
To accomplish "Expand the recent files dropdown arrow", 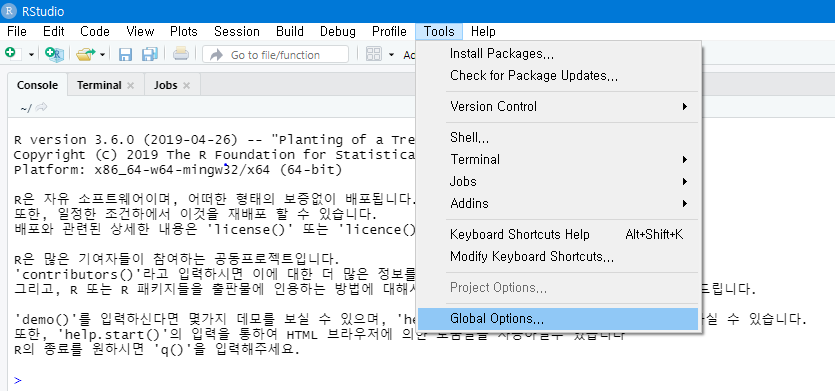I will (x=102, y=55).
